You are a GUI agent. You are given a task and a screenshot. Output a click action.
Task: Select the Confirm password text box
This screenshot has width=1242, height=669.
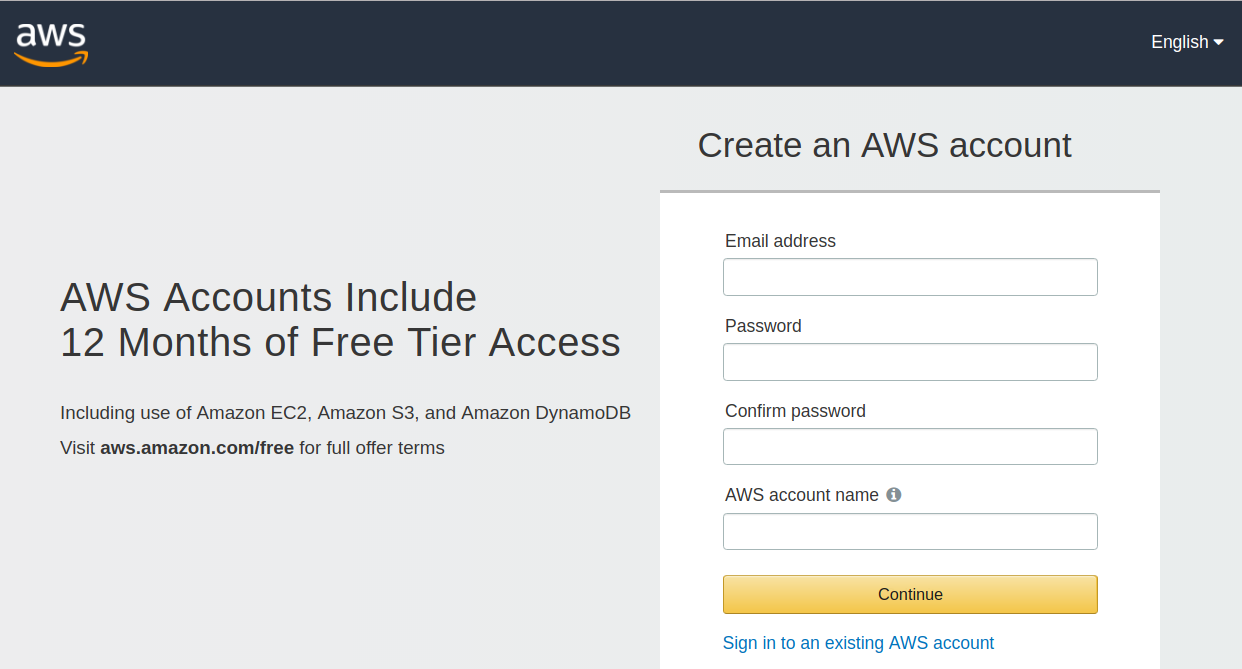910,447
